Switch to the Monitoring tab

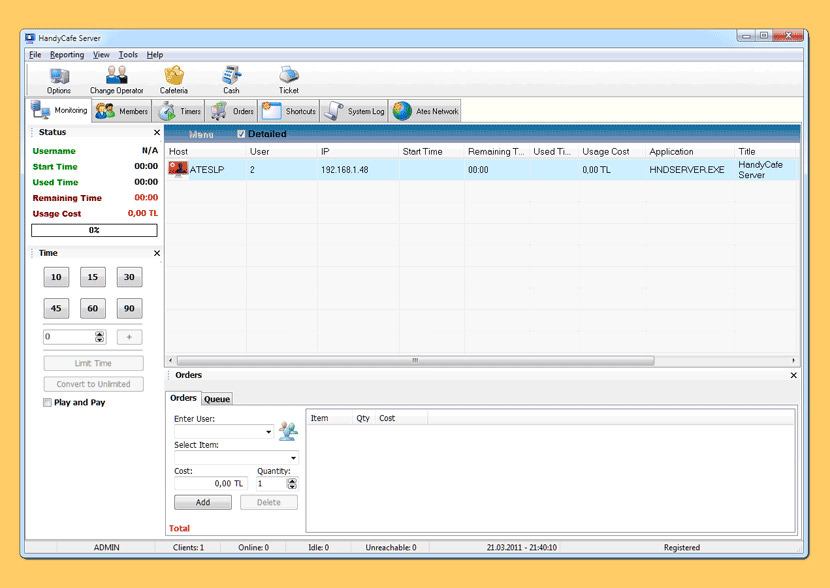point(59,110)
